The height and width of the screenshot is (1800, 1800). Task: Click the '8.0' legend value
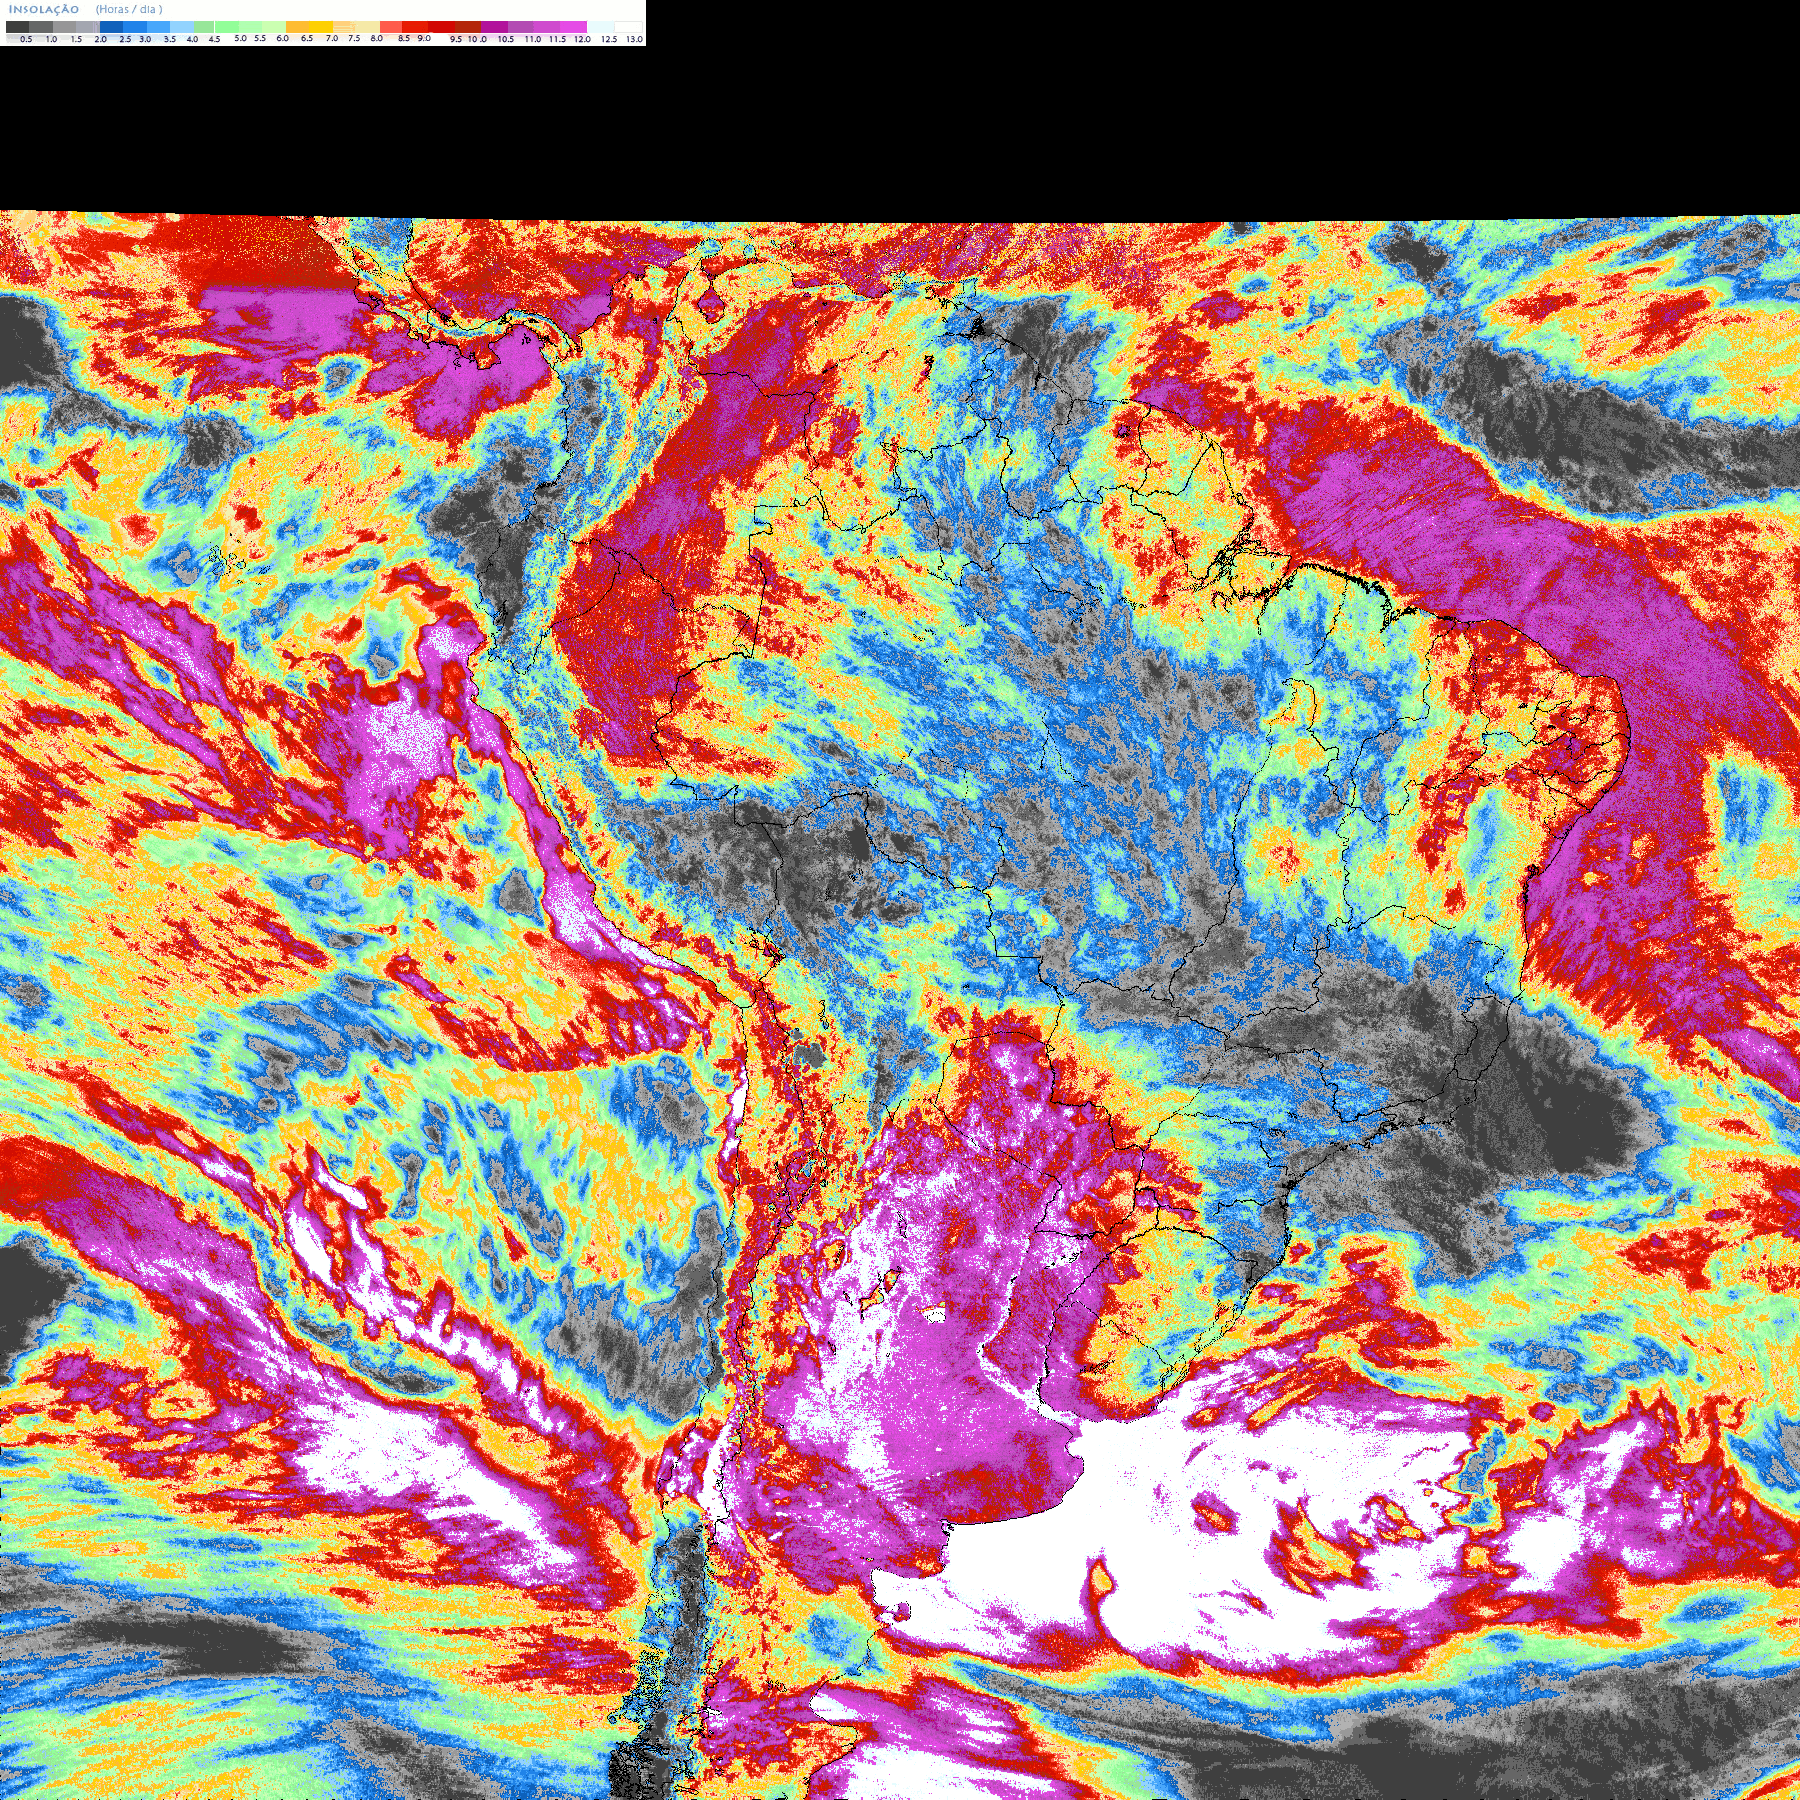377,38
